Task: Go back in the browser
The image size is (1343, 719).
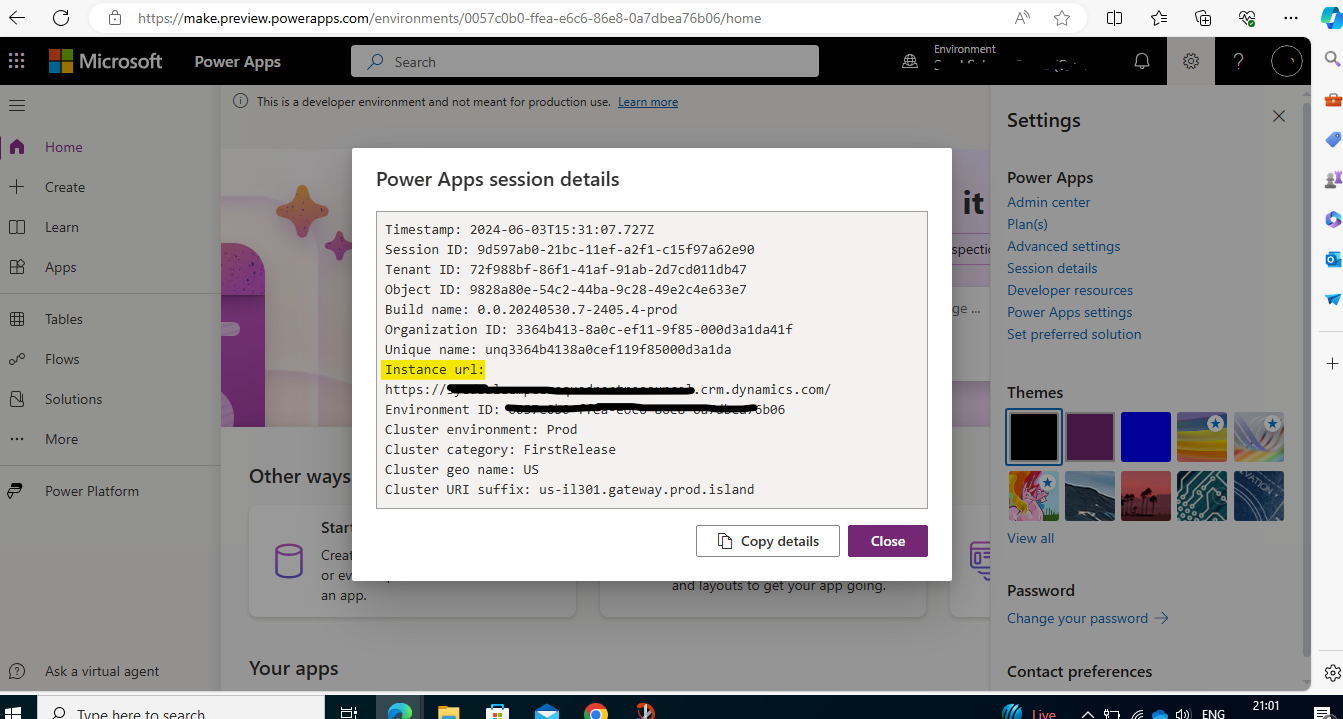Action: 17,18
